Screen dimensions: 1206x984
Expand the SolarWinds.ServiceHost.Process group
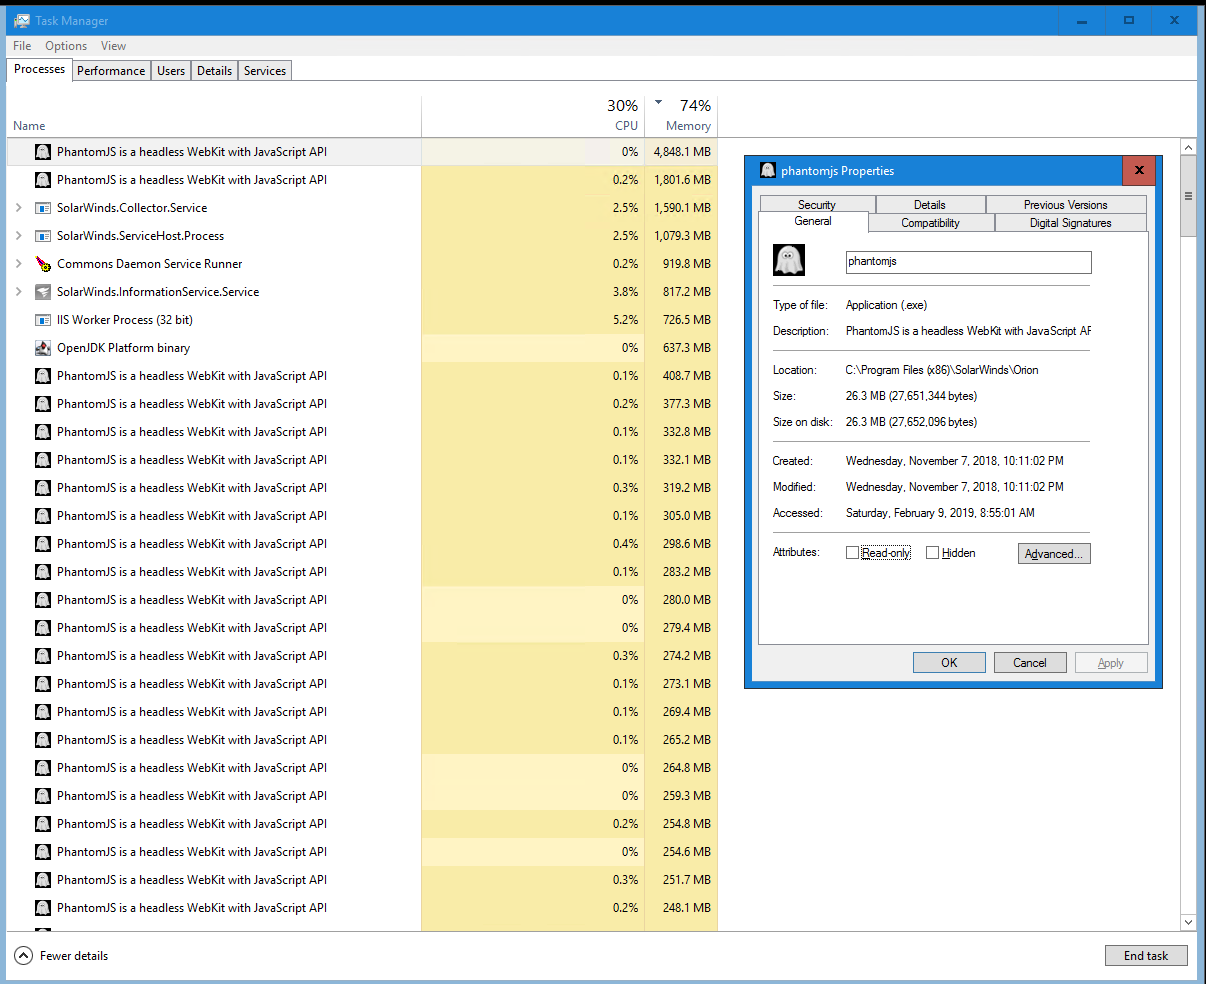coord(18,236)
